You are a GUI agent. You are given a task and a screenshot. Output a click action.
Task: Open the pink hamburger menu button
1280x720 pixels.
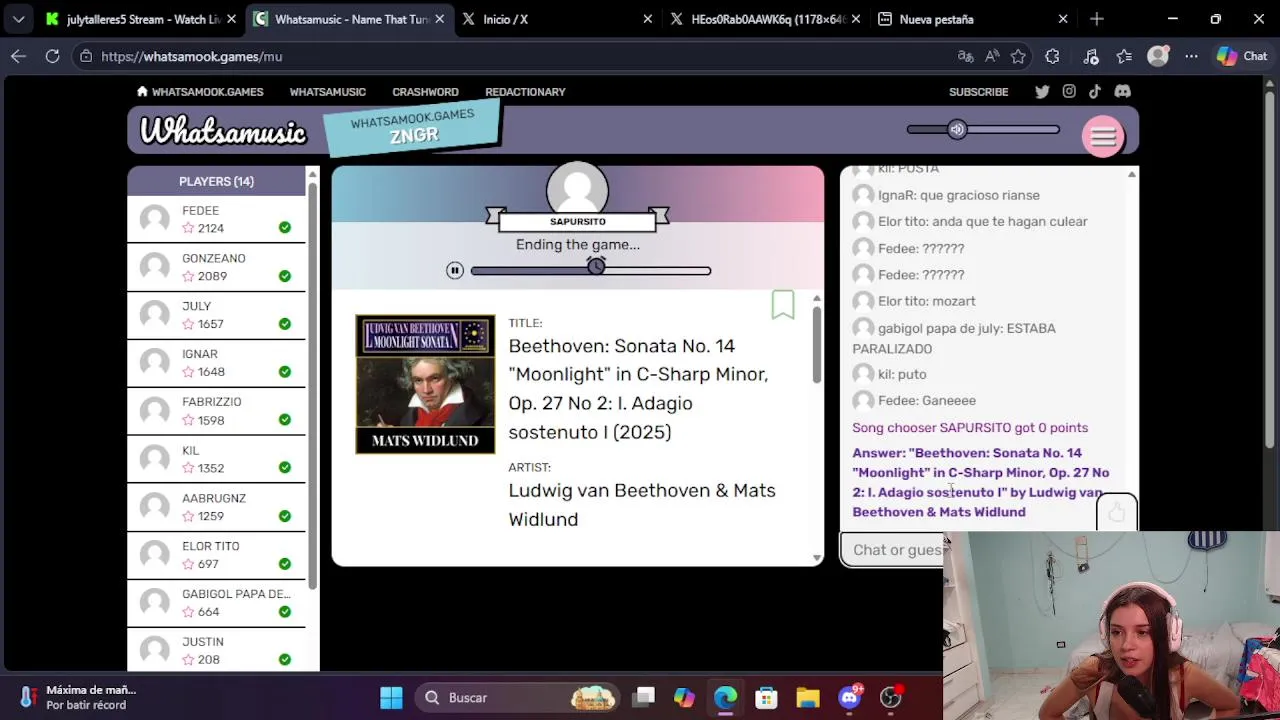tap(1103, 137)
